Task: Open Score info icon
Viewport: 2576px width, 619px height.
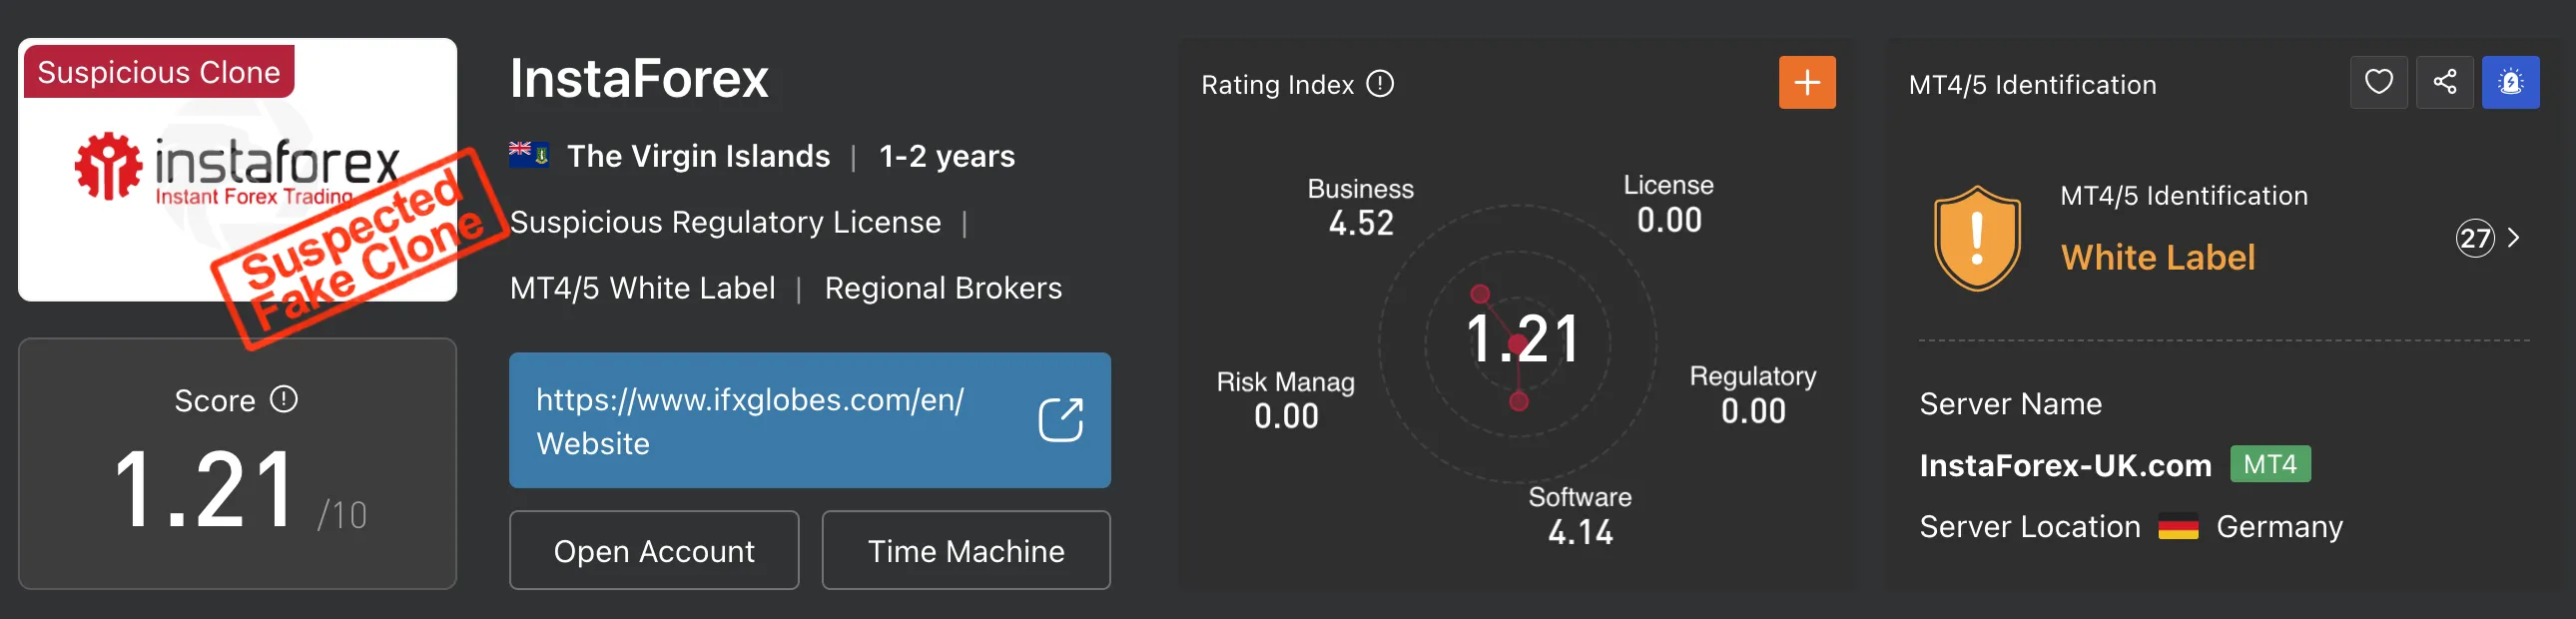Action: pos(284,400)
